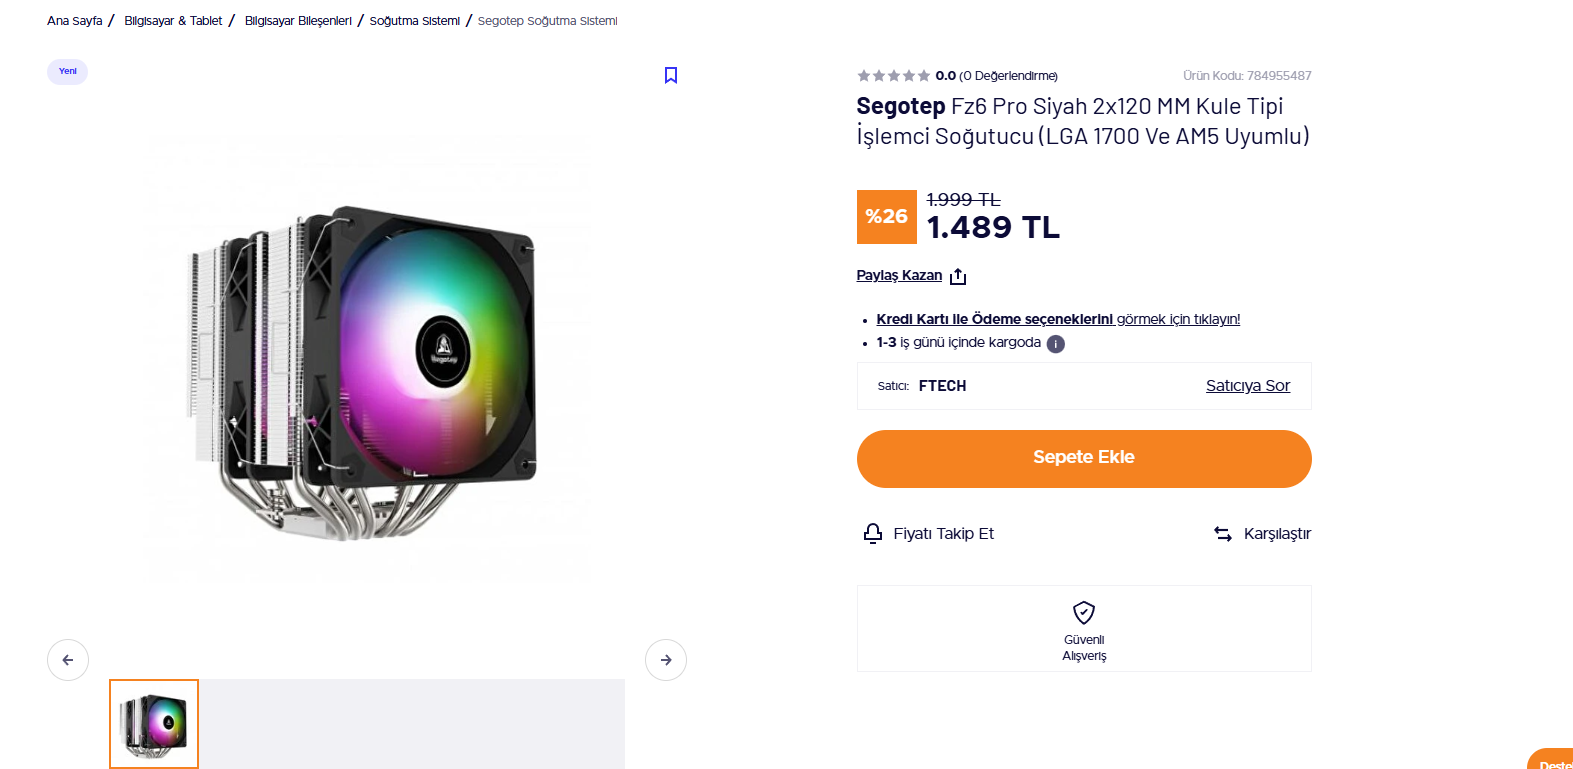
Task: Bookmark this product with the save icon
Action: [x=671, y=75]
